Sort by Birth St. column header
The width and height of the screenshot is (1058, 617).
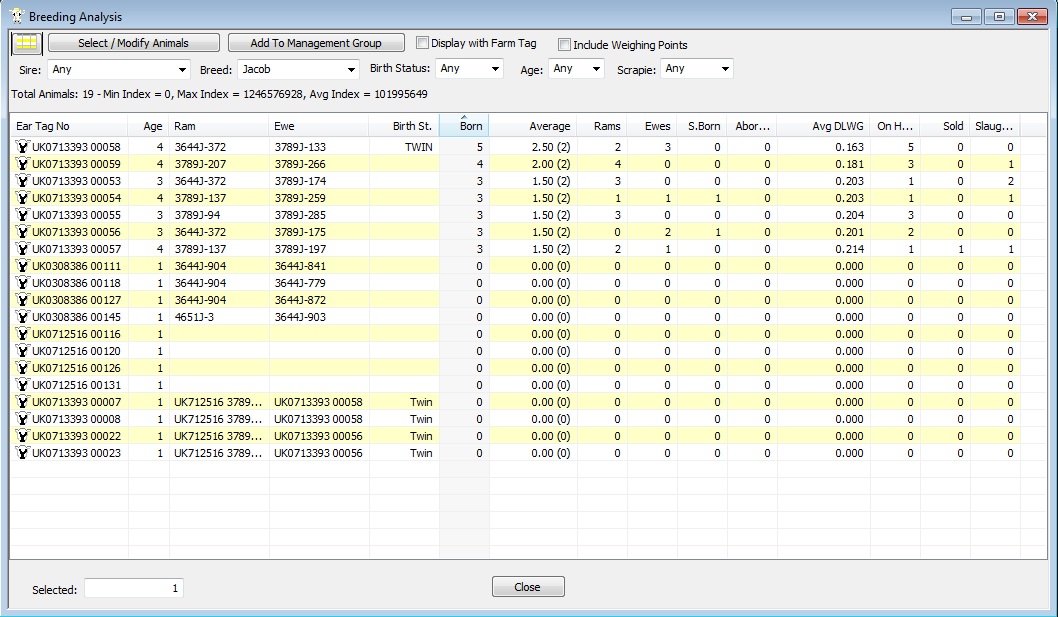(404, 126)
